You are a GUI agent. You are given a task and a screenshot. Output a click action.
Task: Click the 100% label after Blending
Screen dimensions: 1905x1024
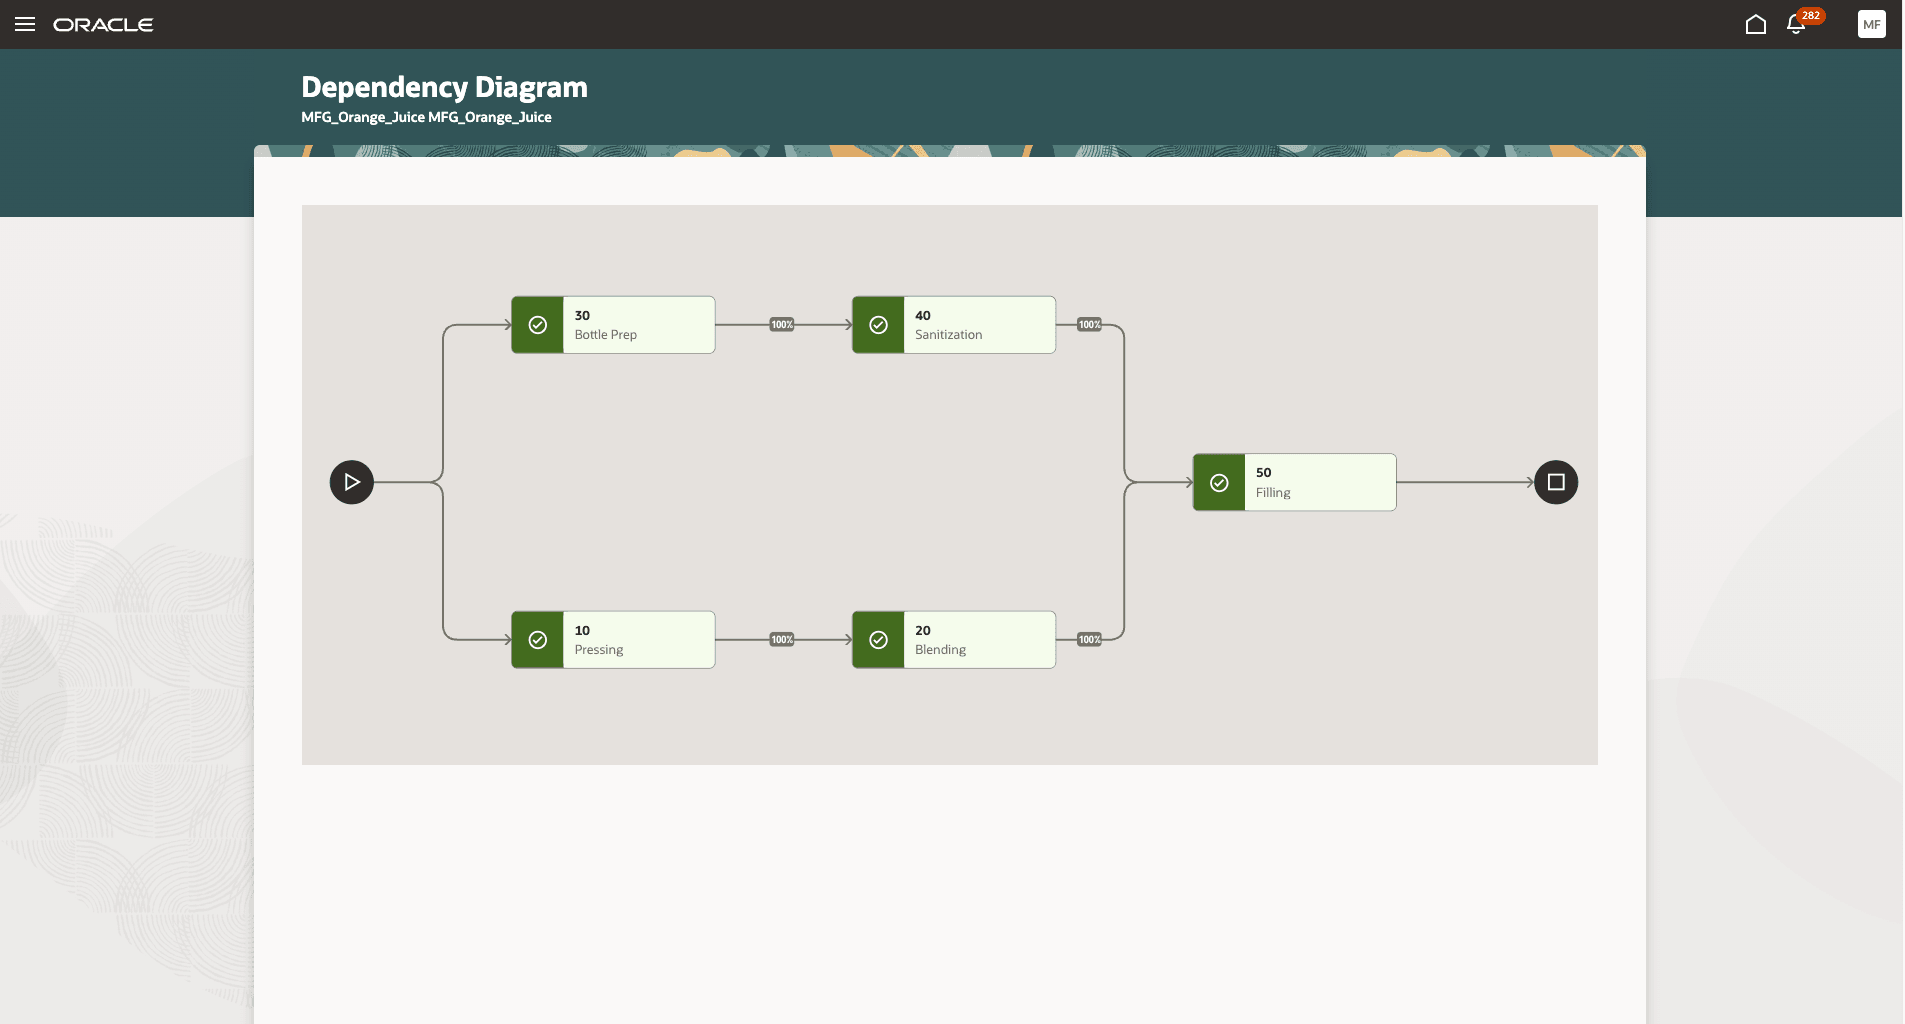click(1089, 639)
